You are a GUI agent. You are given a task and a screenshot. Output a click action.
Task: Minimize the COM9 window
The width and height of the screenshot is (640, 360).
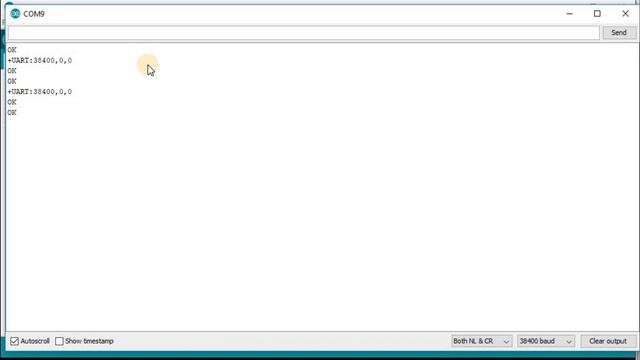(x=569, y=13)
